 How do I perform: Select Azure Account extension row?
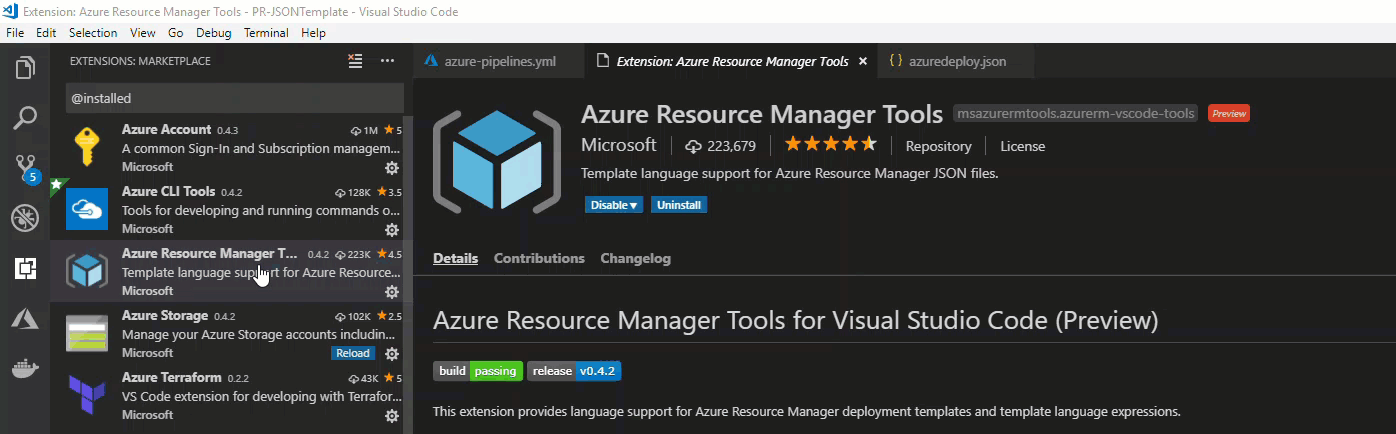coord(226,147)
